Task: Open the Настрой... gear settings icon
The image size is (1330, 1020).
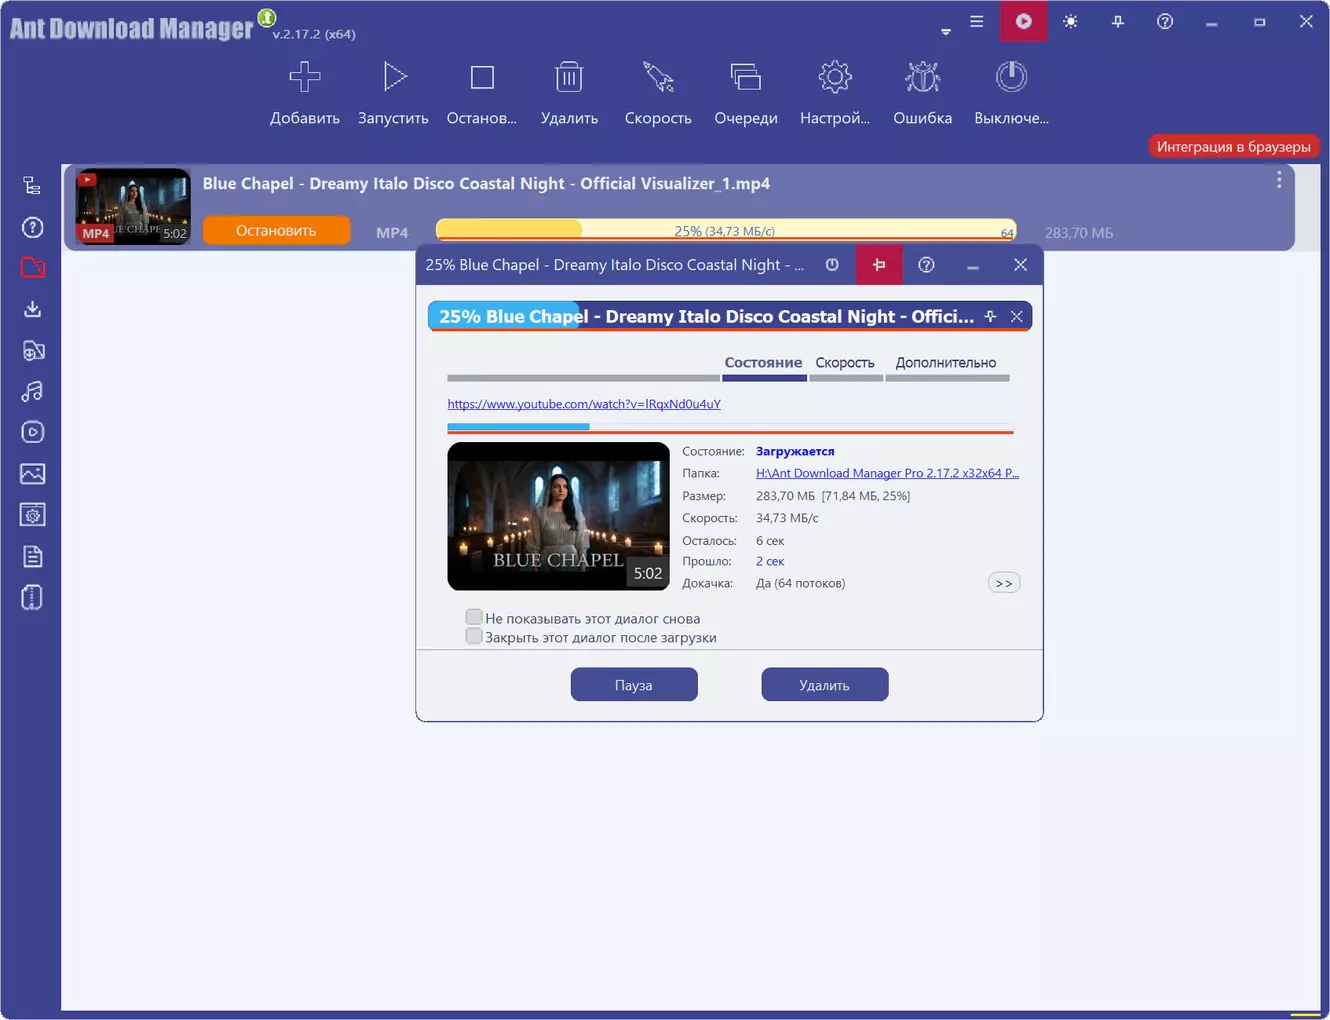Action: click(x=835, y=77)
